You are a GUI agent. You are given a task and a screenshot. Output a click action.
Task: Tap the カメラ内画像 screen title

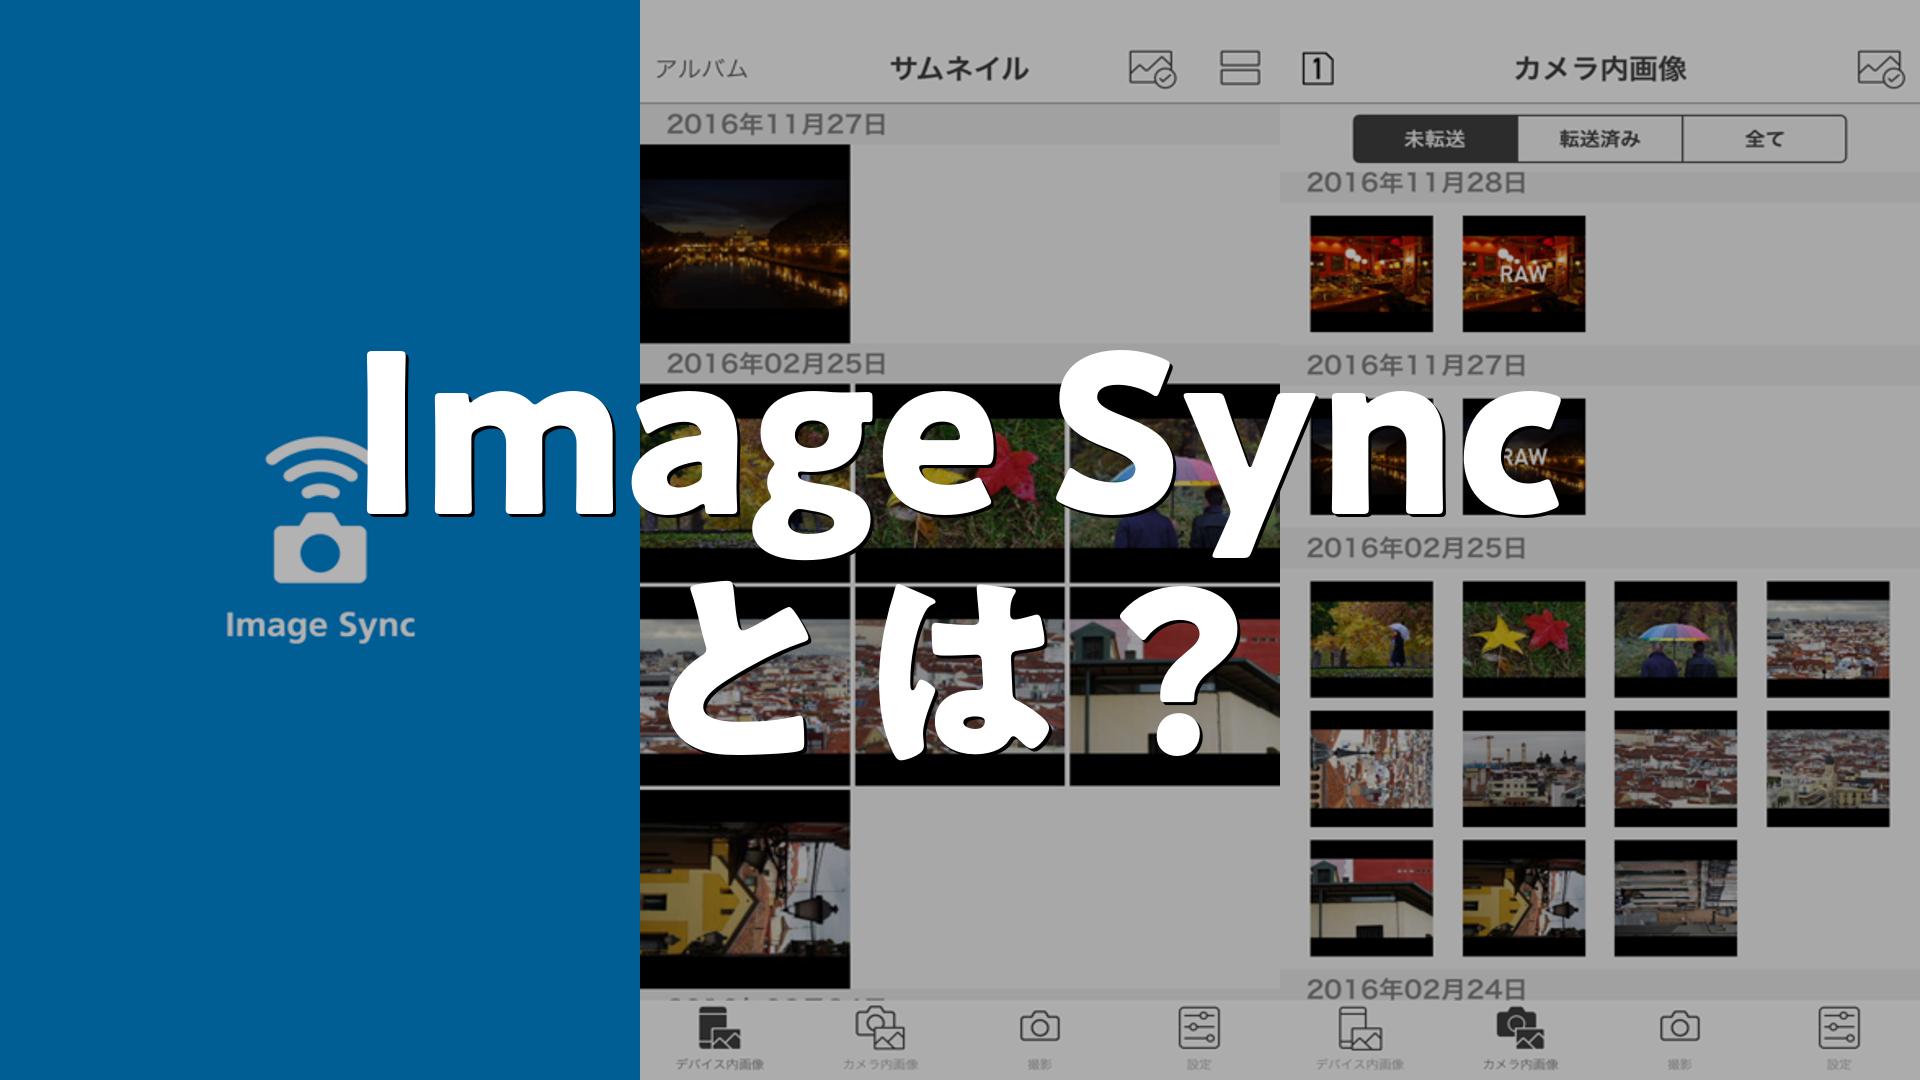coord(1600,69)
